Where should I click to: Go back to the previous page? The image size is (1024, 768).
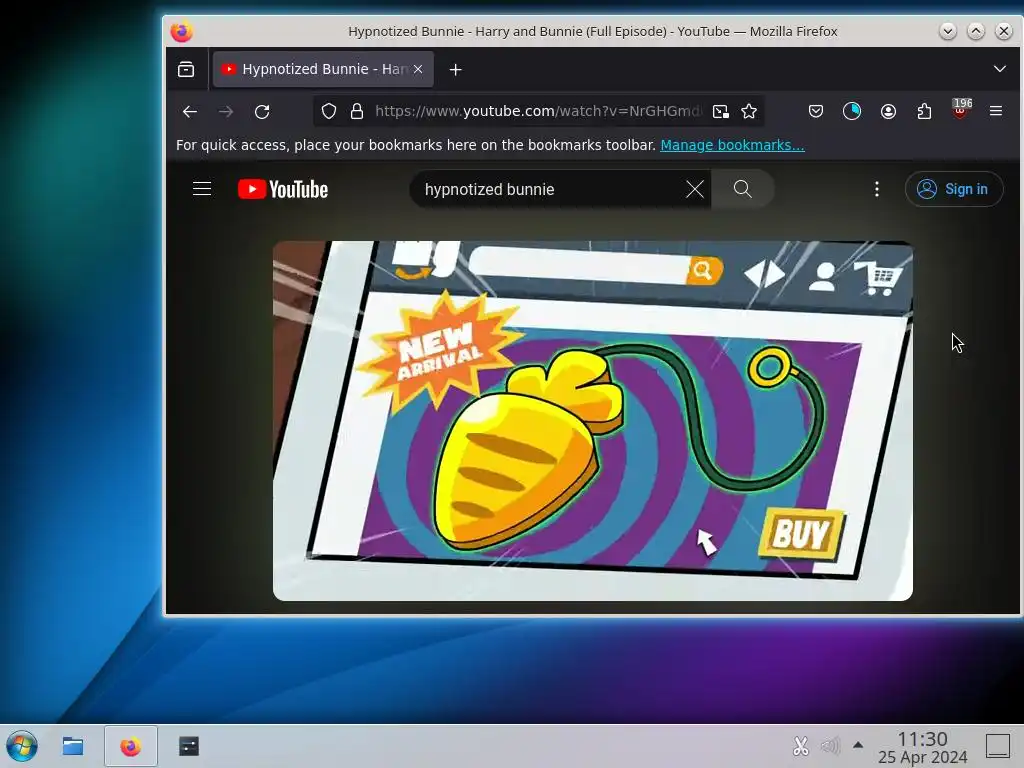click(x=189, y=112)
